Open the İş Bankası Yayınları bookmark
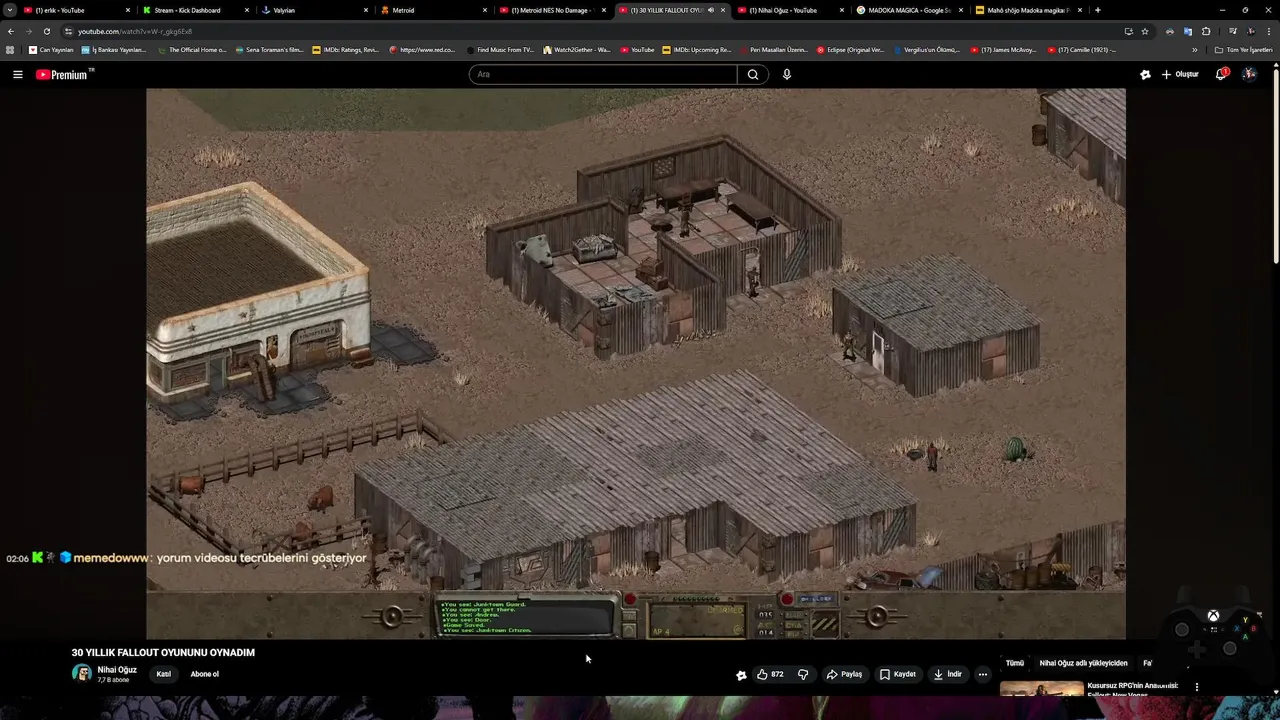 (x=114, y=49)
